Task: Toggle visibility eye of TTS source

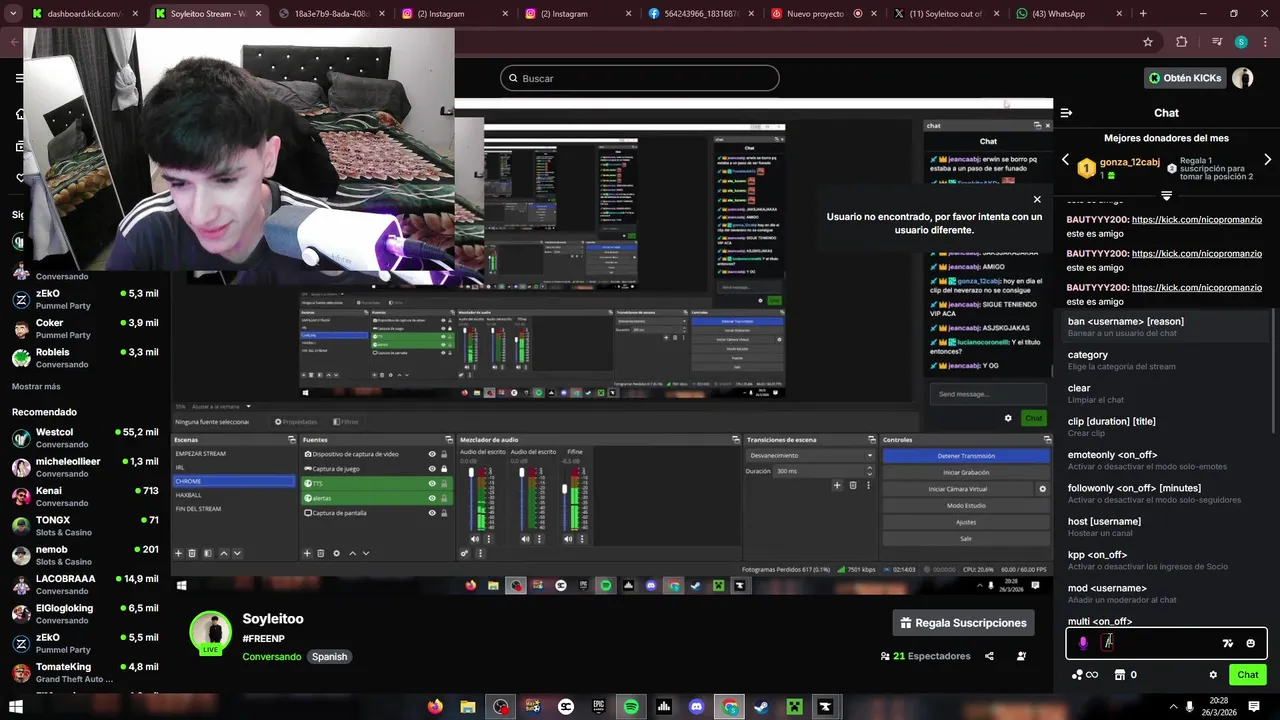Action: 432,483
